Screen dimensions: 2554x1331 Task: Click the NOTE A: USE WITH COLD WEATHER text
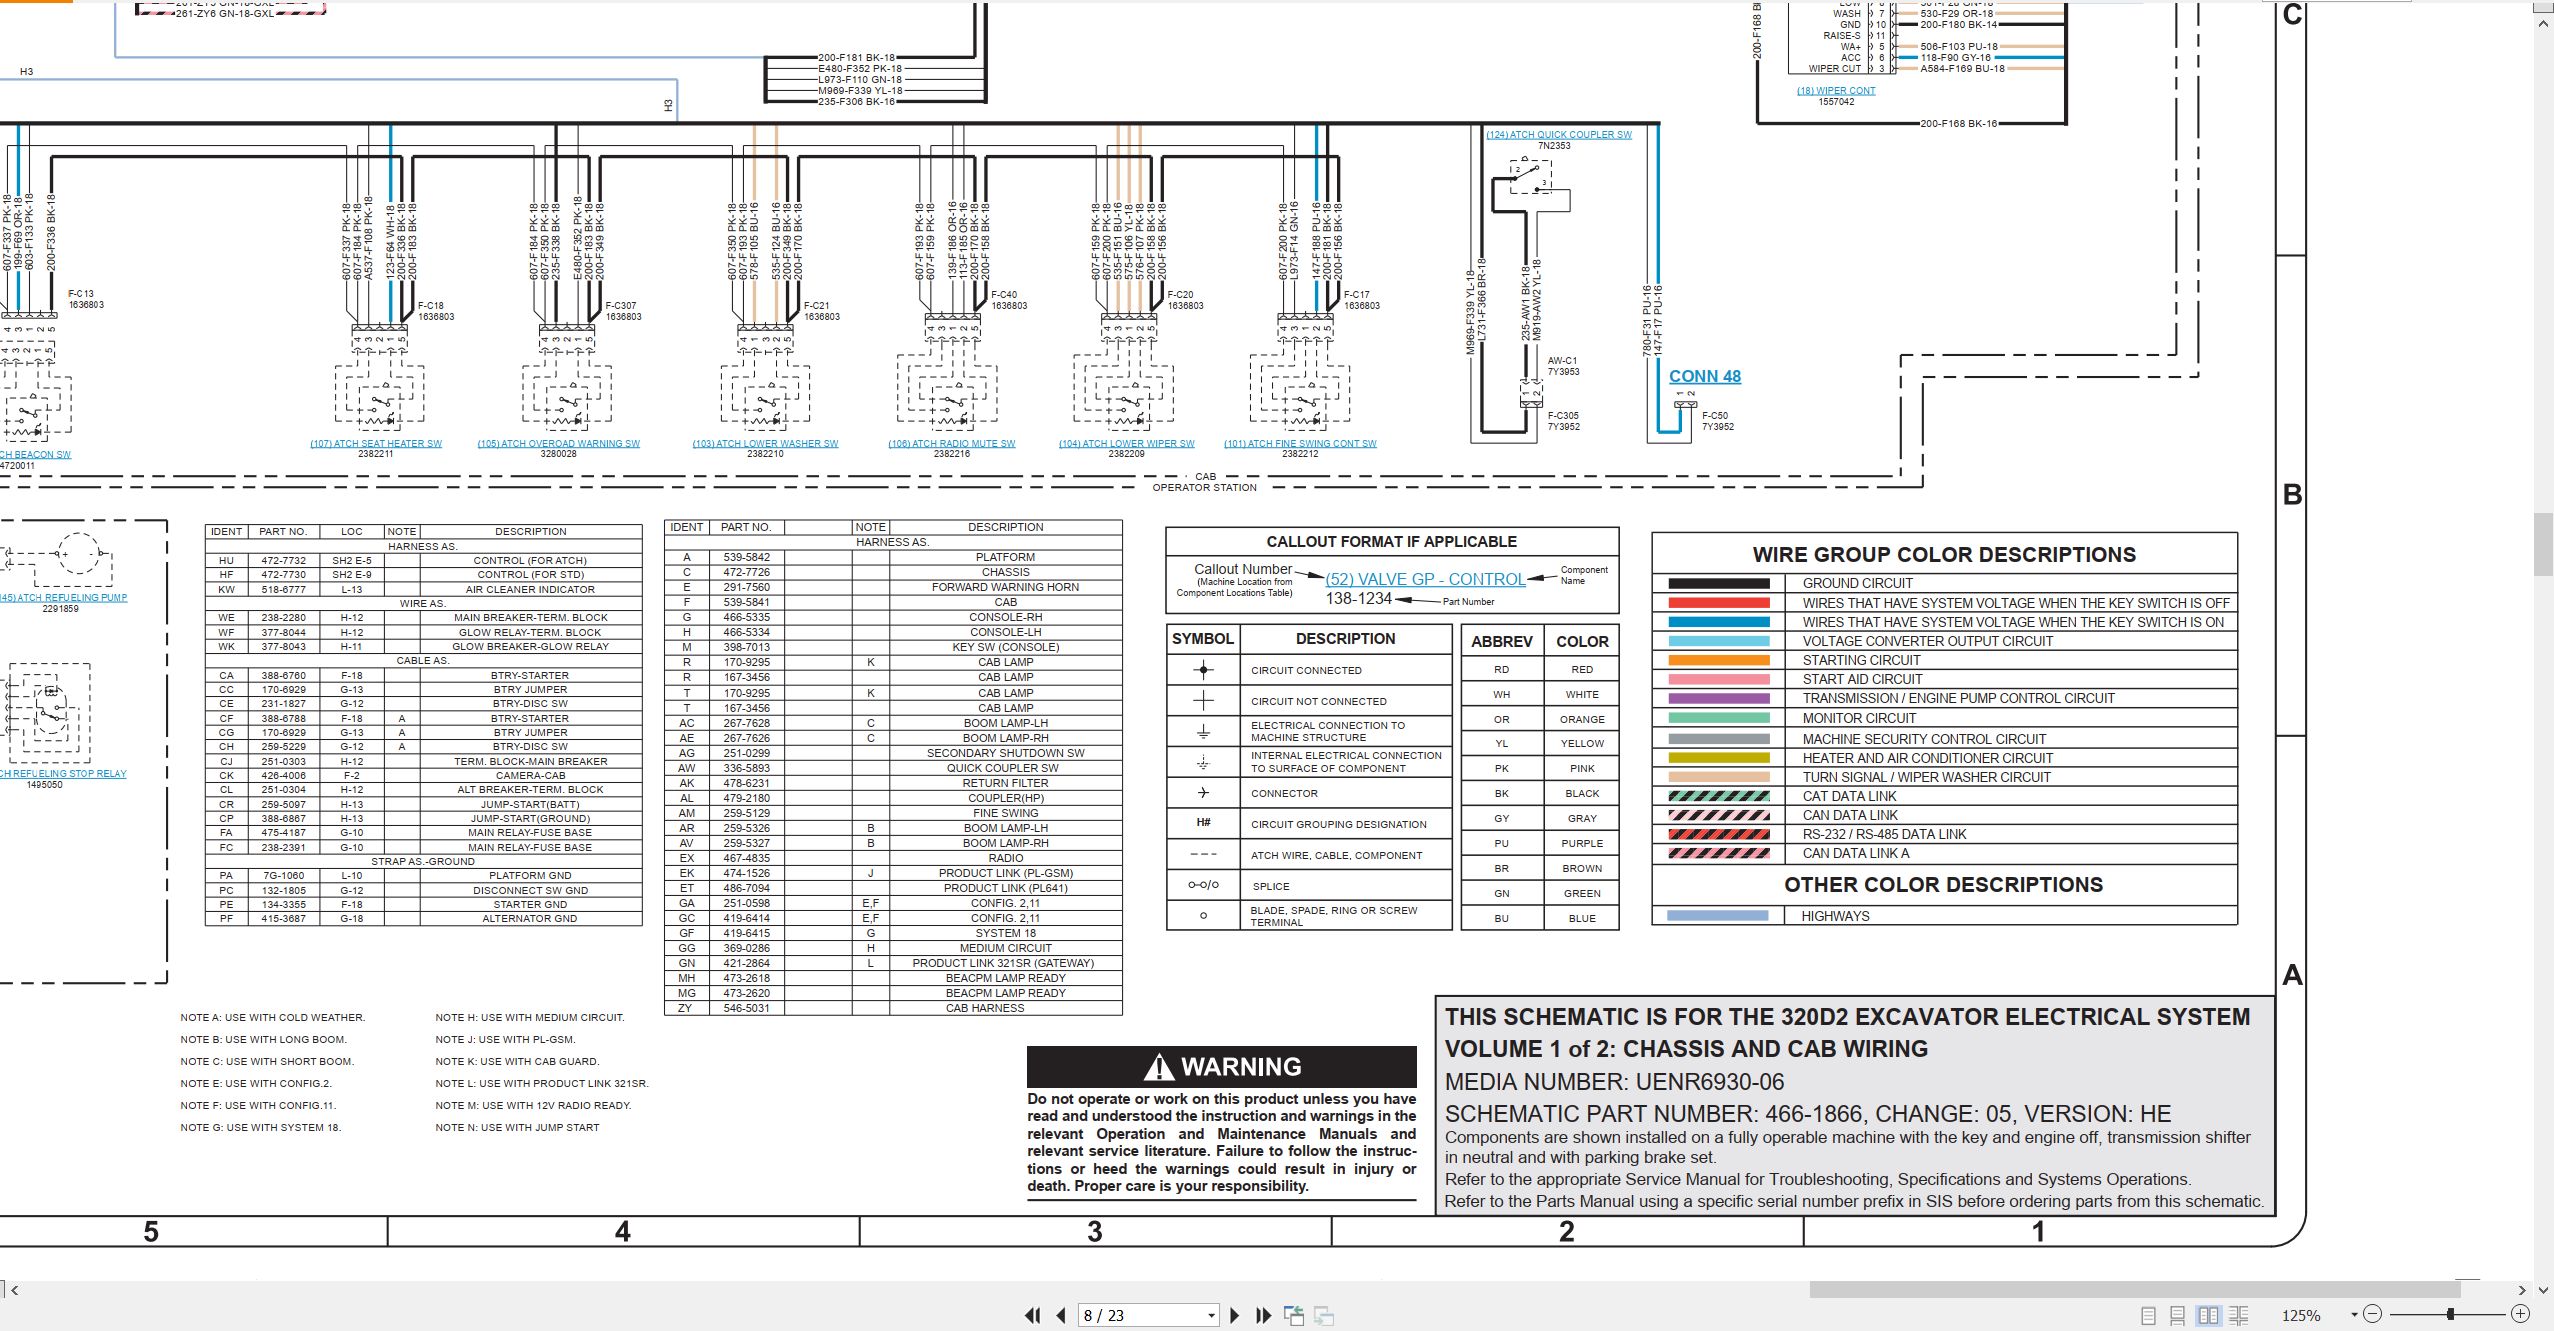[272, 1017]
